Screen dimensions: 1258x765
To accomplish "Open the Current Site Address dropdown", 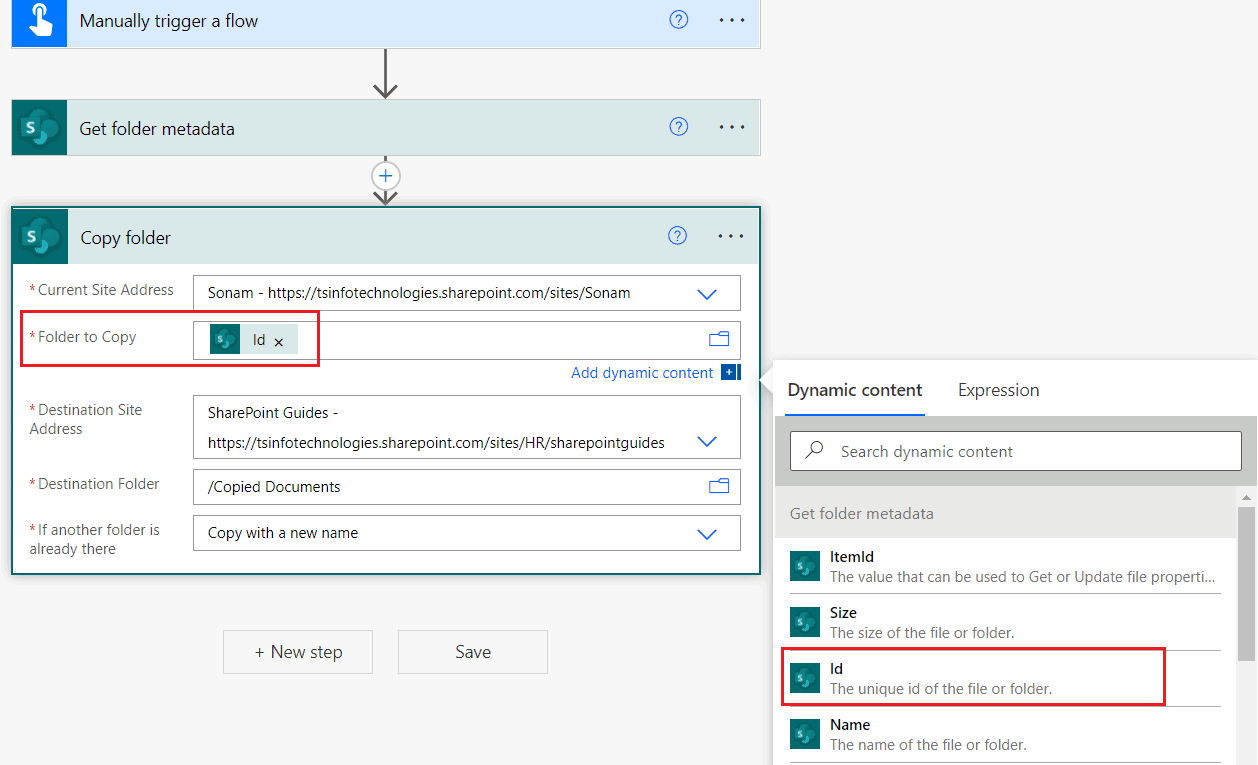I will 707,293.
